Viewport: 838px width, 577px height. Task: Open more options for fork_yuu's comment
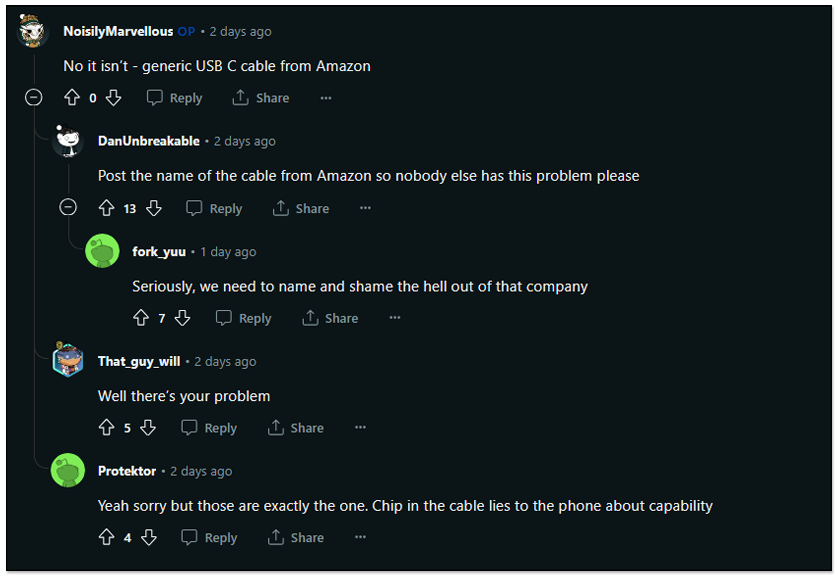395,318
